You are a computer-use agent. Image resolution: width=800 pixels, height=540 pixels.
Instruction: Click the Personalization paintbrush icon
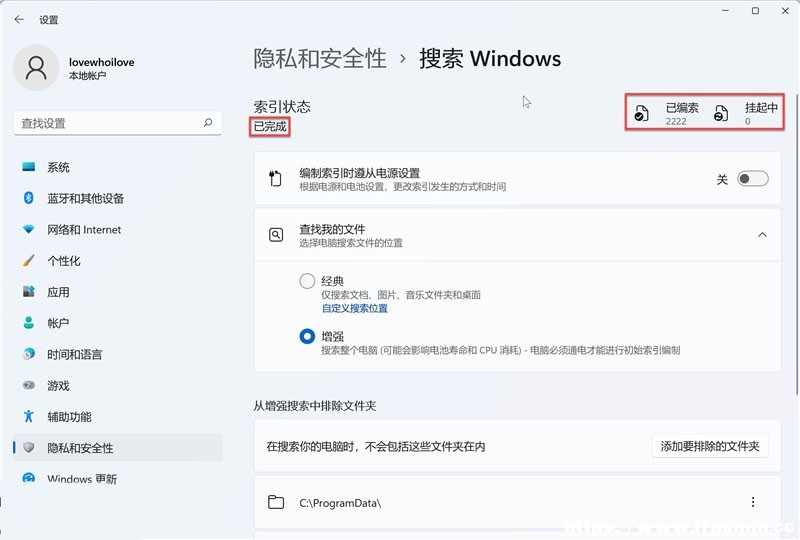click(x=29, y=261)
